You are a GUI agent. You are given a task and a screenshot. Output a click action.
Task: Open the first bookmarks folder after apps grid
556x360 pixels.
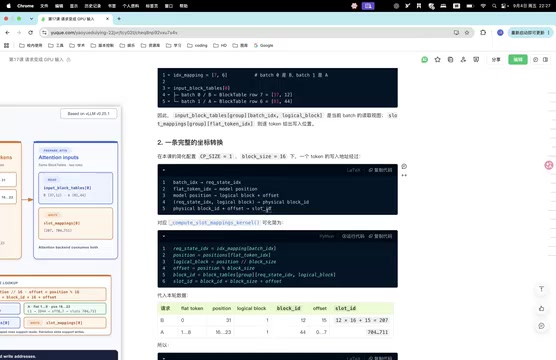(30, 45)
